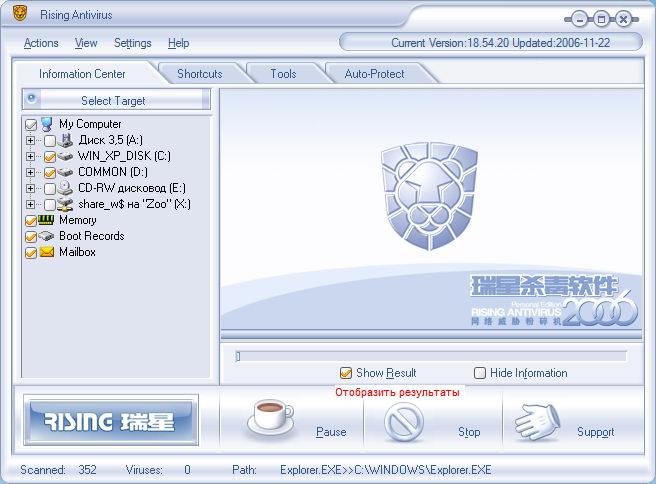Click the large lion shield logo
Screen dimensions: 656x484
click(x=430, y=195)
